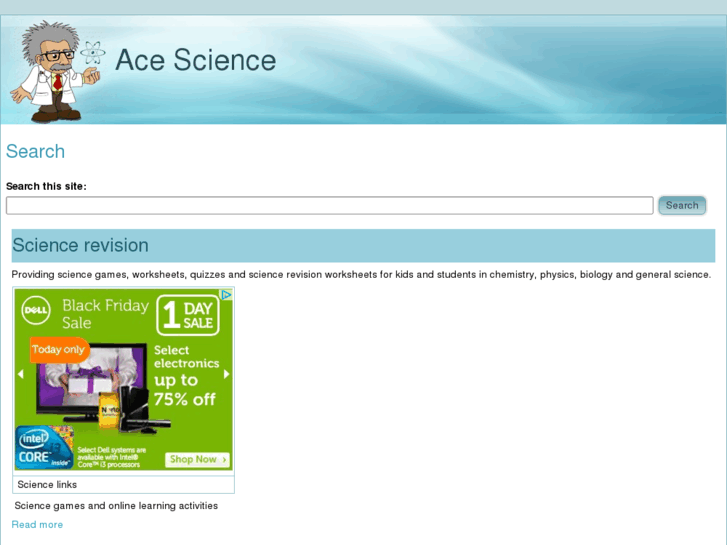
Task: Click the Intel Core badge in the ad
Action: [44, 447]
